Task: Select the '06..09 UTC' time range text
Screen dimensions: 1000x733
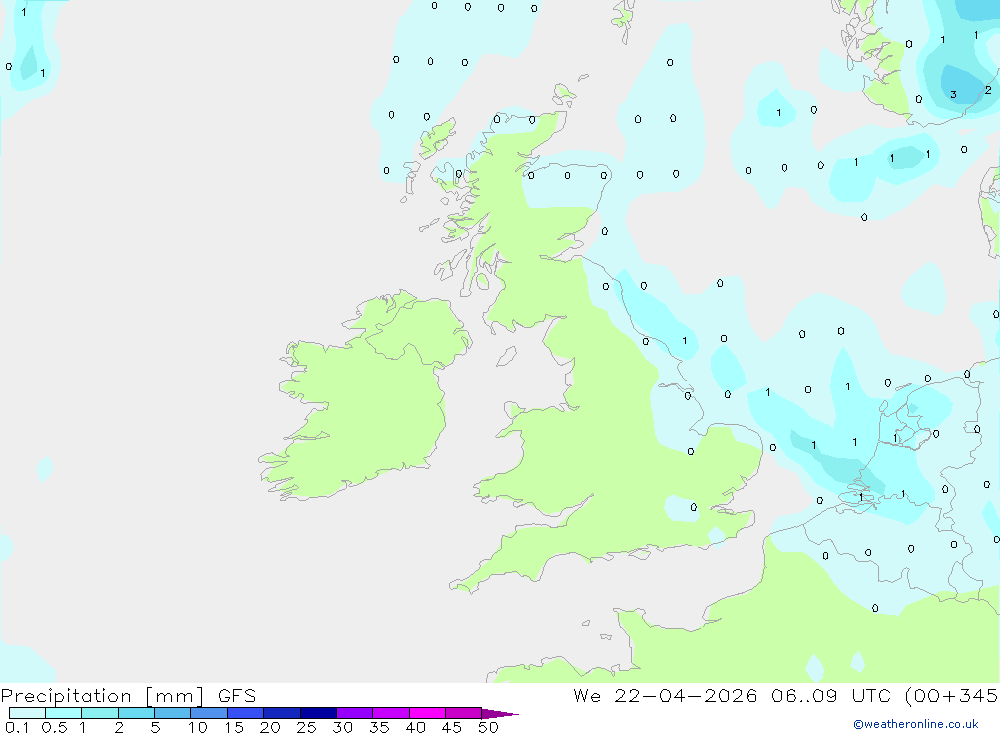Action: [x=831, y=696]
